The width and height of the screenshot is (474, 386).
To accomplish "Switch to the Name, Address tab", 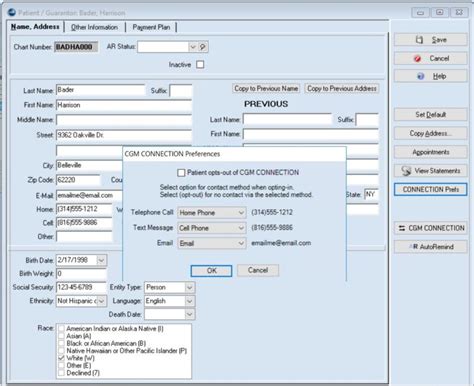I will click(35, 27).
